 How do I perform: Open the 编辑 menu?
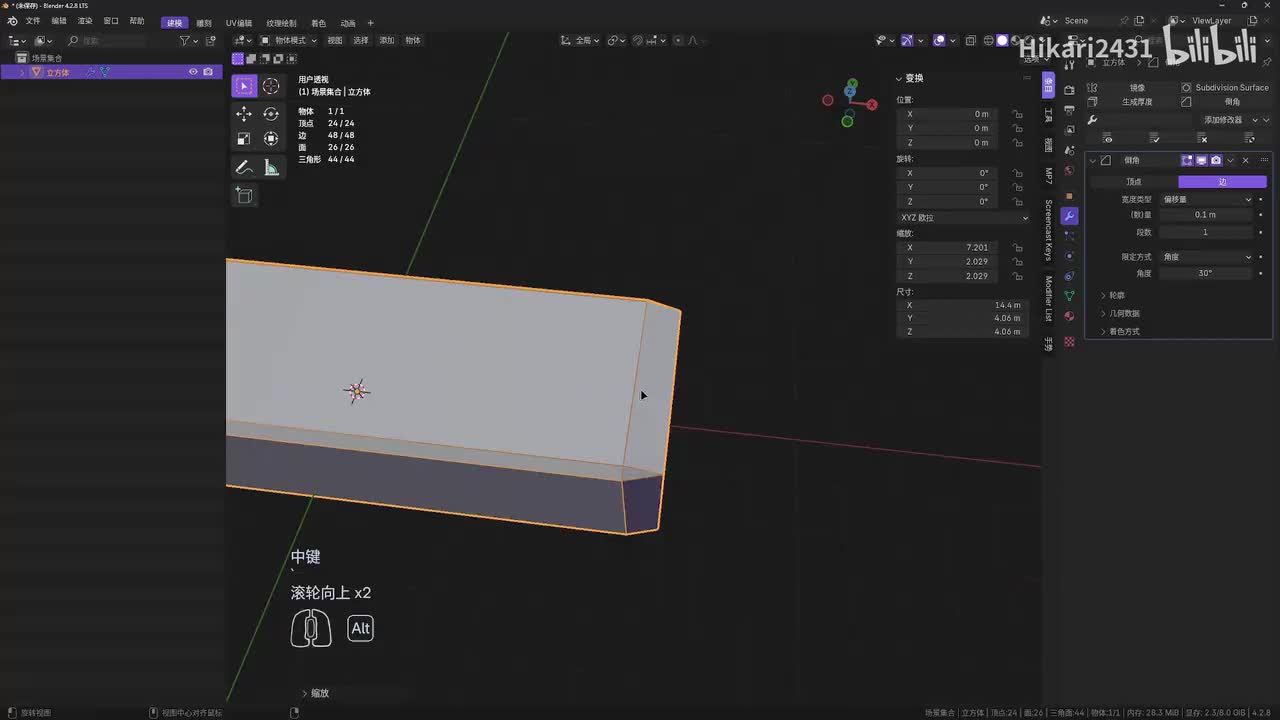pos(59,21)
